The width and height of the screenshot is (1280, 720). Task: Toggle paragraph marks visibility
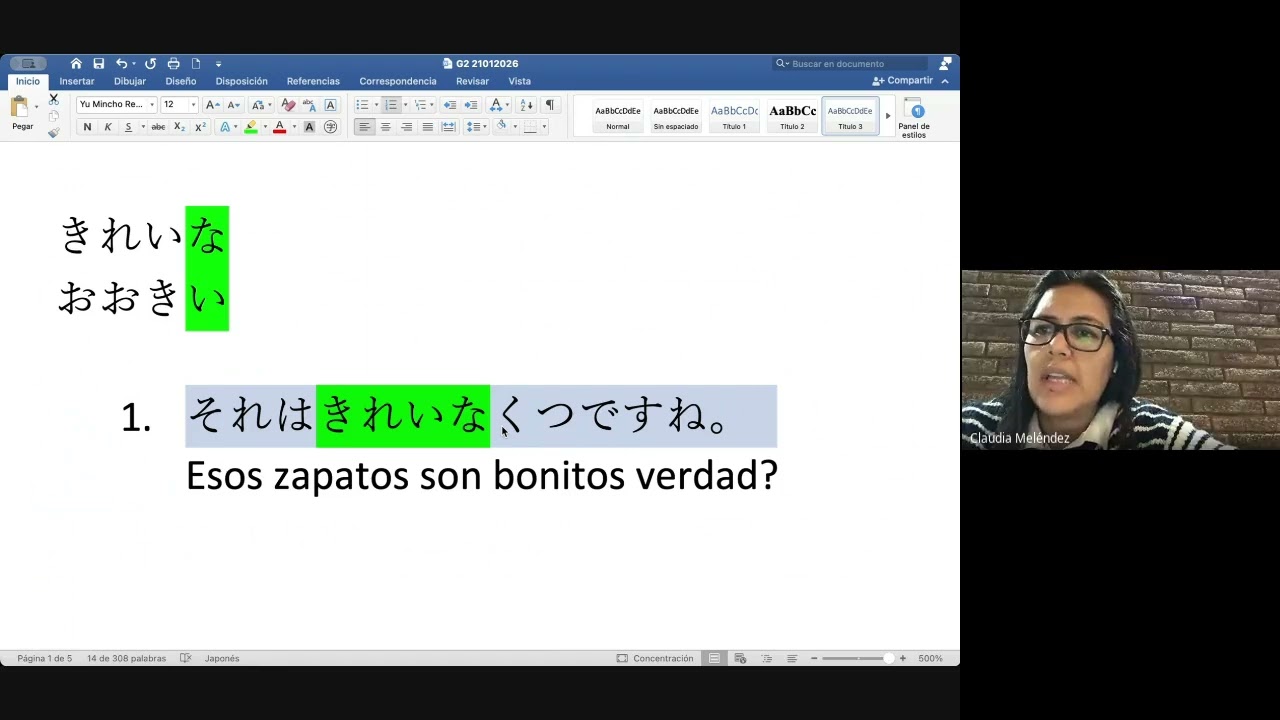549,104
